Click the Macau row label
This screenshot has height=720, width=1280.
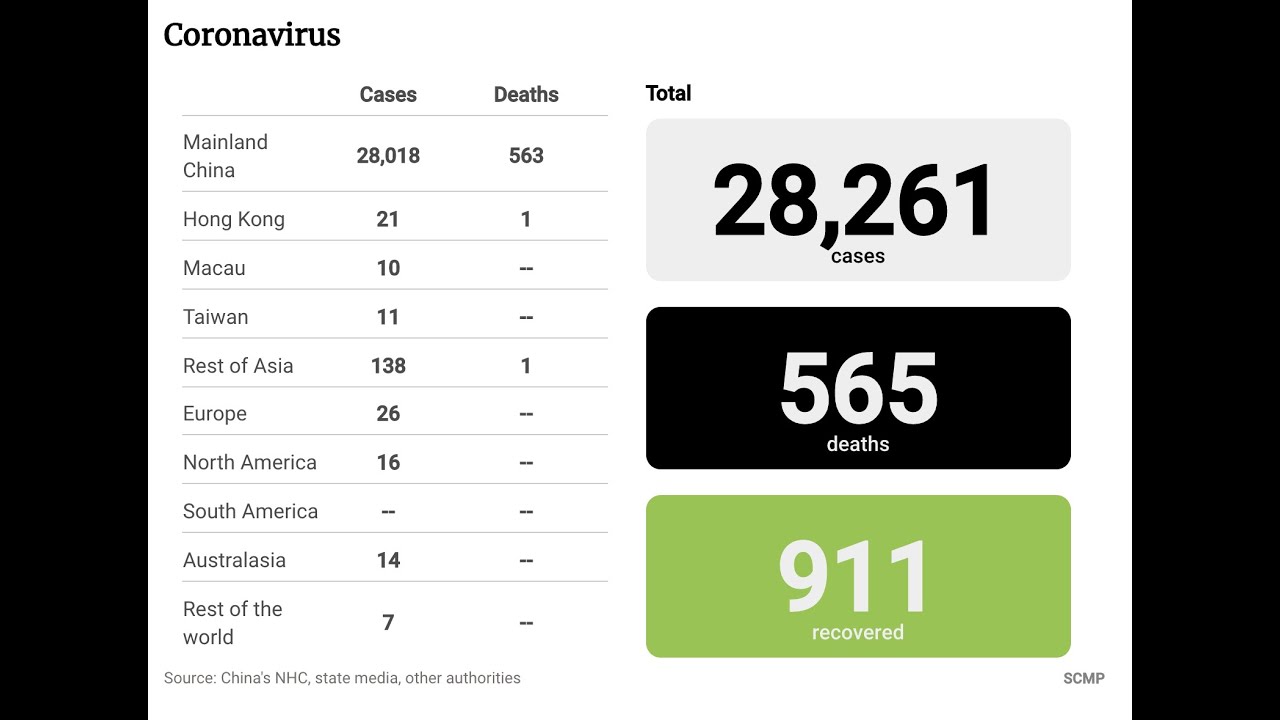pyautogui.click(x=214, y=268)
